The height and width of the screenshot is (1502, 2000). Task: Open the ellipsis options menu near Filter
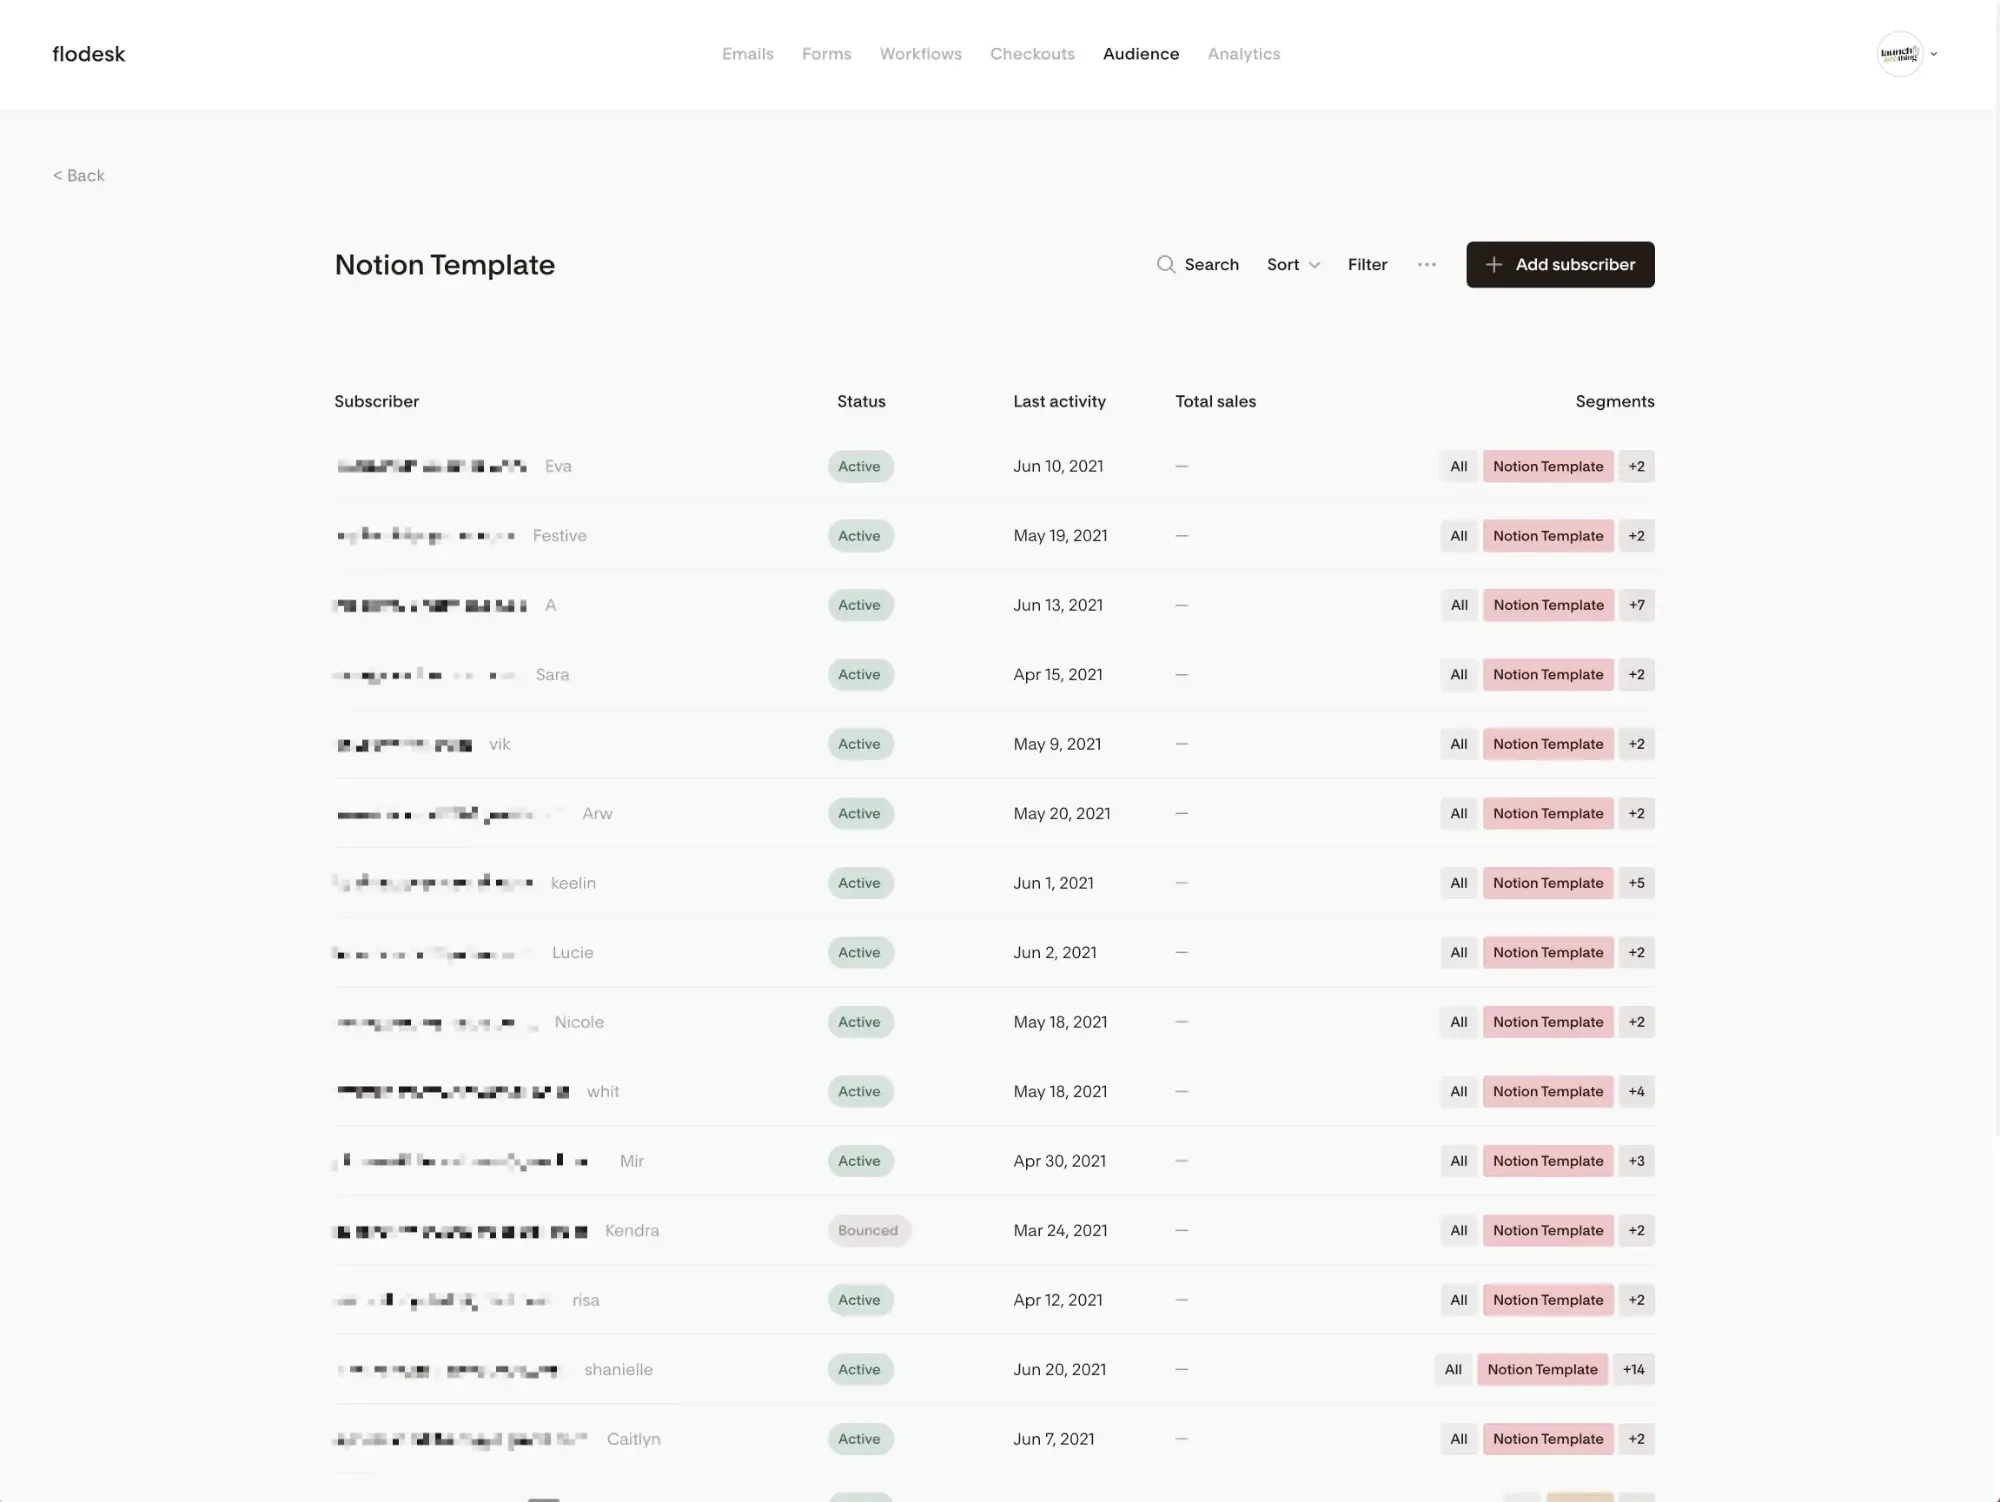[1427, 264]
